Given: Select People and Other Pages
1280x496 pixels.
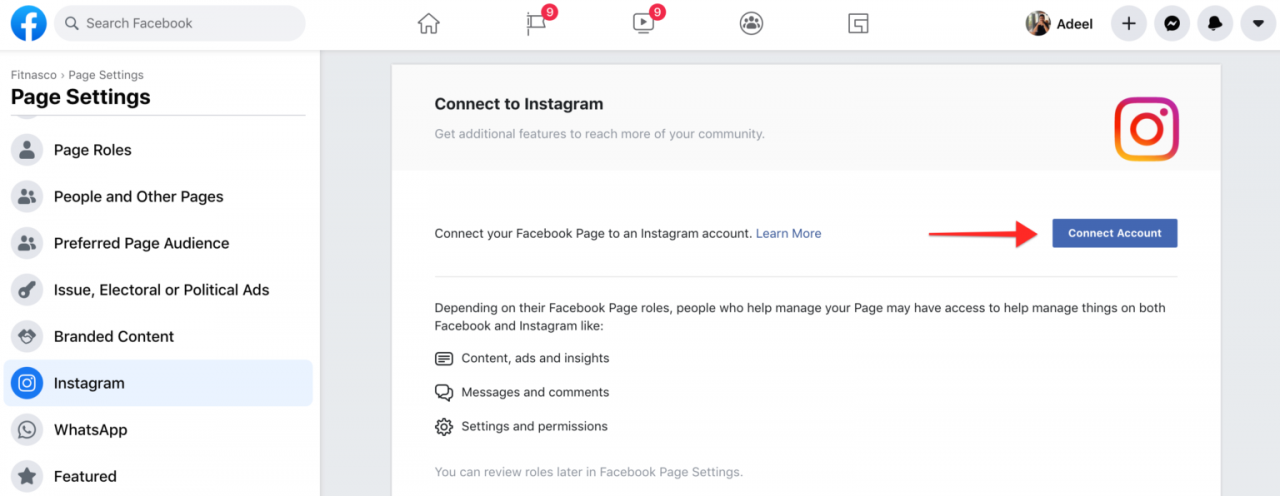Looking at the screenshot, I should point(158,197).
